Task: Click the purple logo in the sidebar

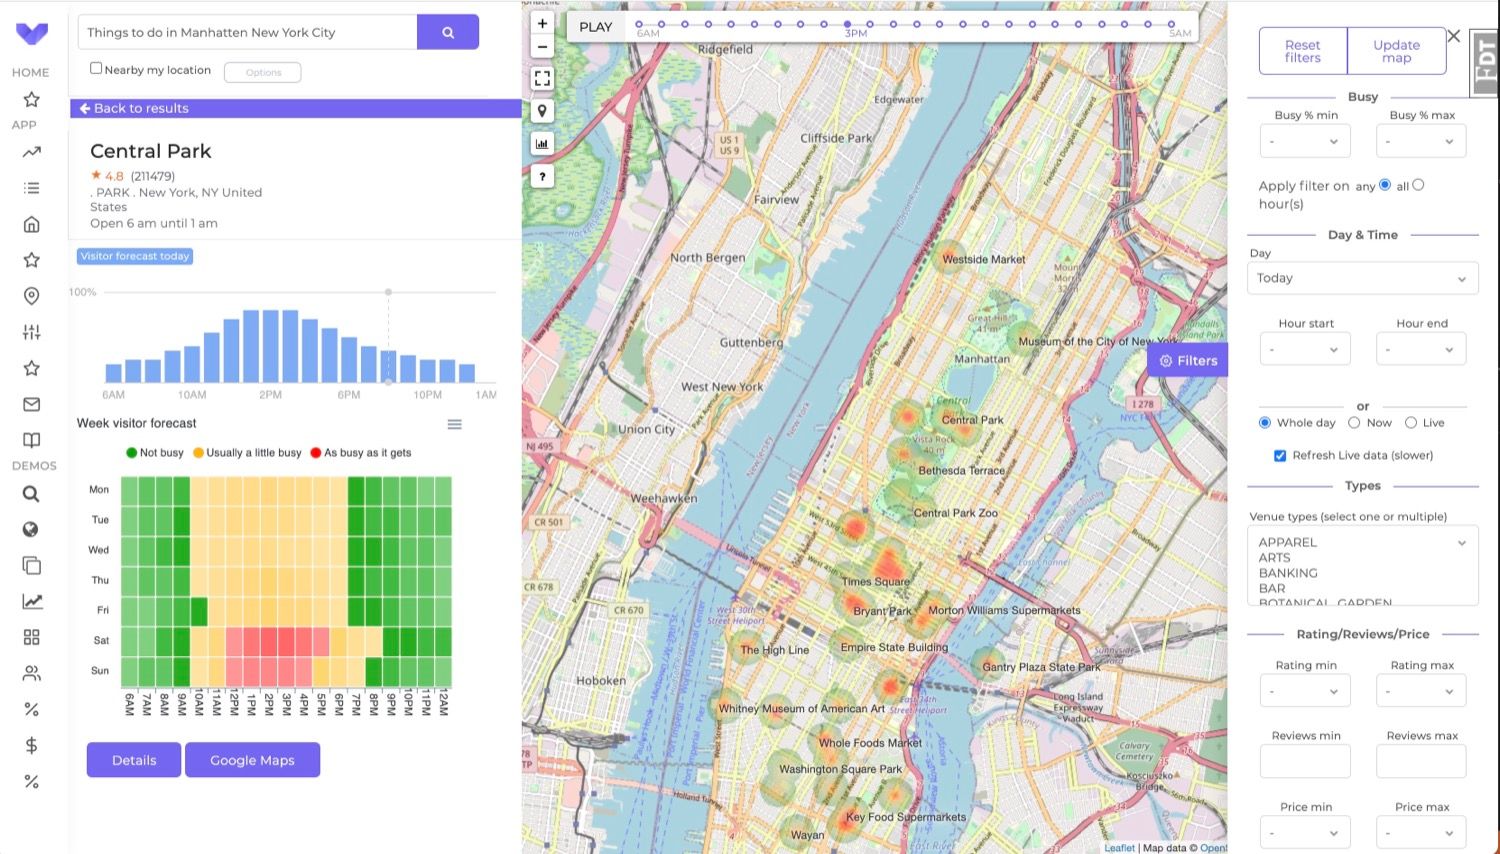Action: pyautogui.click(x=32, y=33)
